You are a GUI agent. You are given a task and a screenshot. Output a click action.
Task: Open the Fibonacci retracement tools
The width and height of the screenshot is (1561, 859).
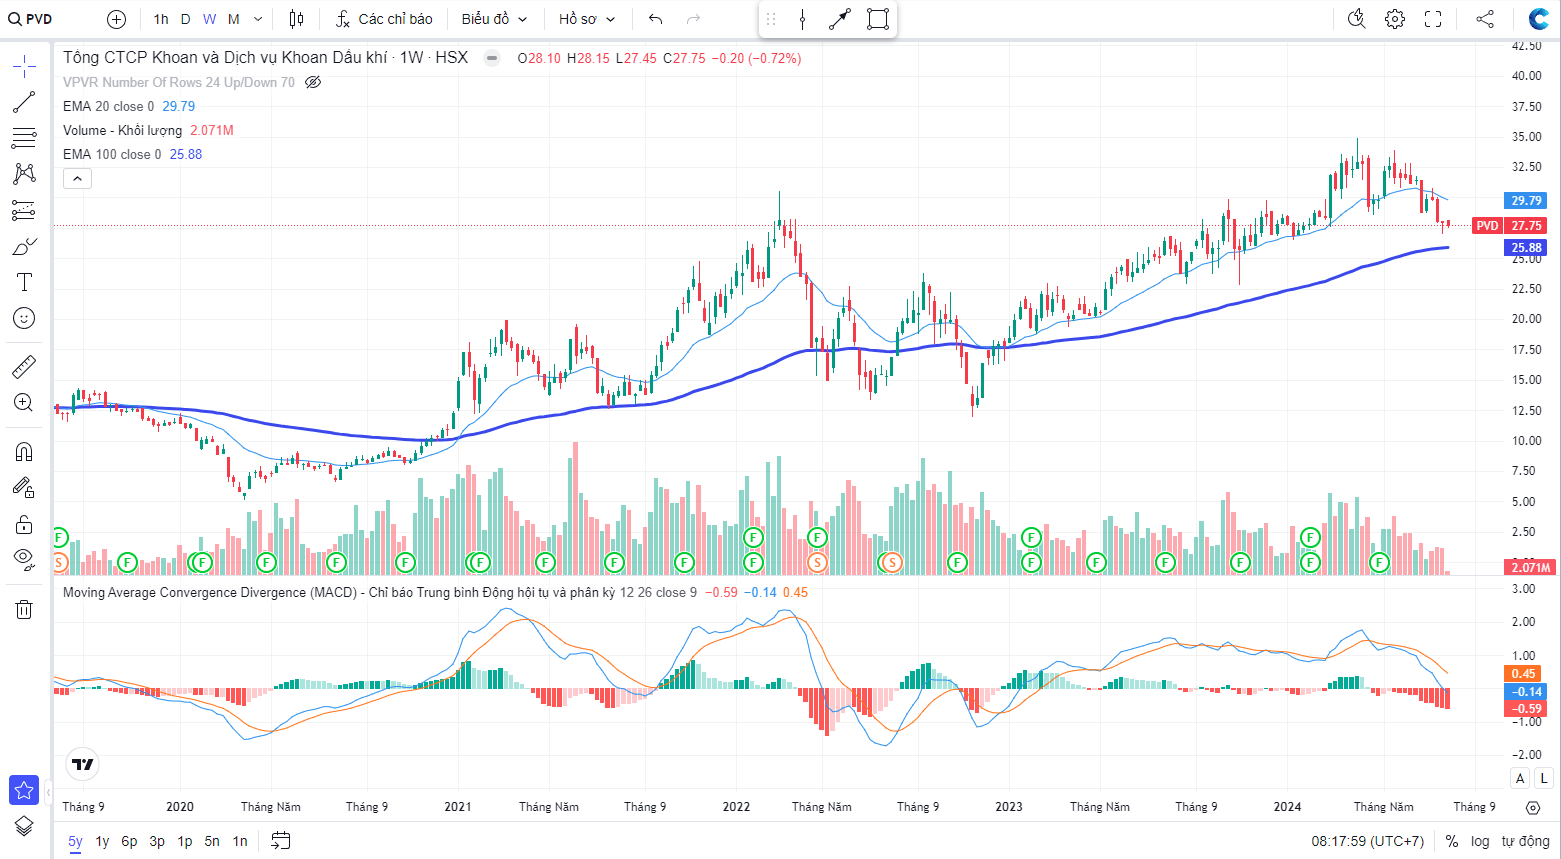tap(24, 138)
